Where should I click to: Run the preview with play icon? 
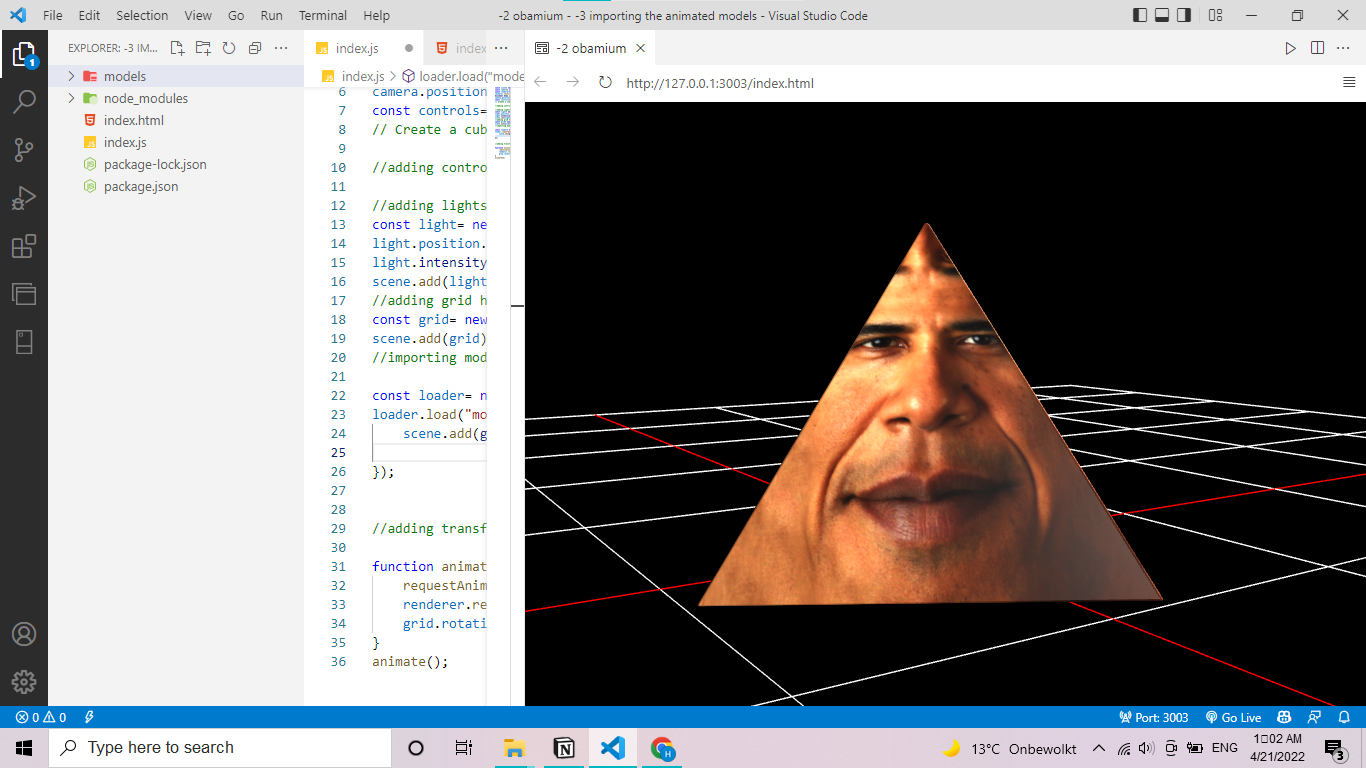1291,48
